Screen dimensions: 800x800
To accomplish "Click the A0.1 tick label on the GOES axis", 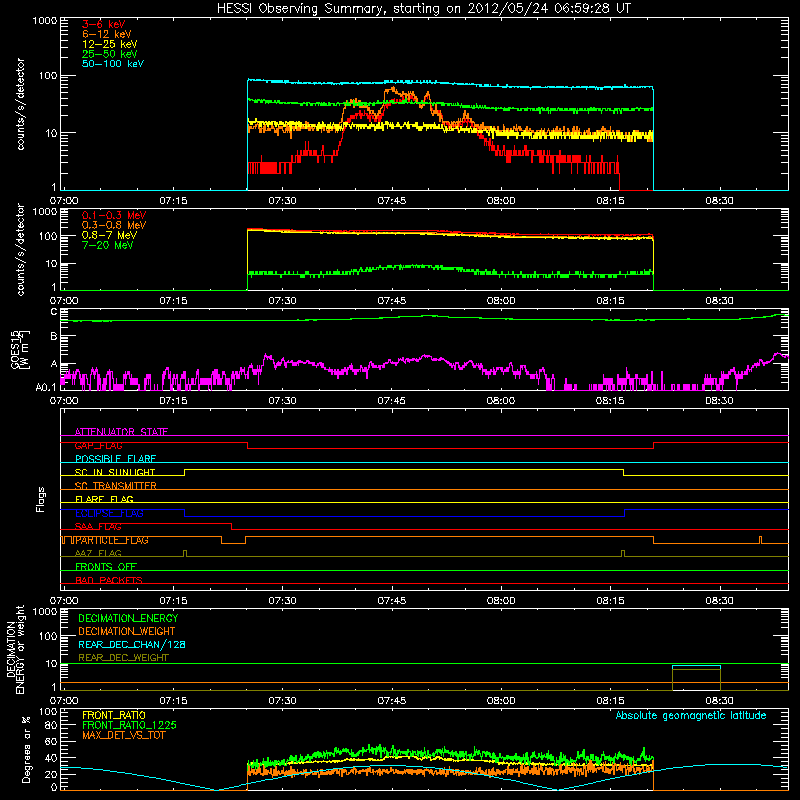I will click(46, 387).
